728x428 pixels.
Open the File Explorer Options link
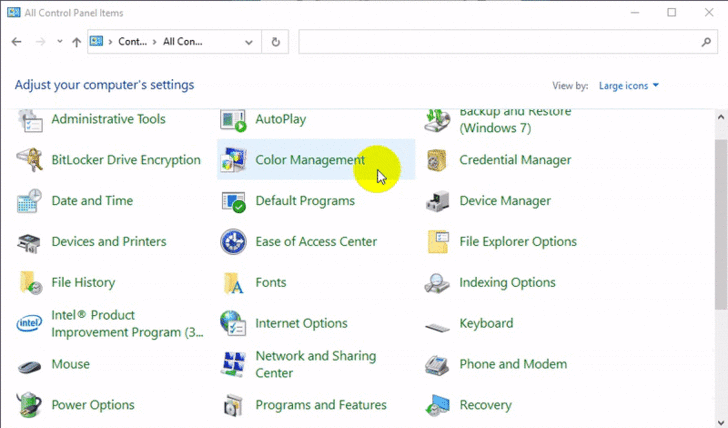point(517,242)
